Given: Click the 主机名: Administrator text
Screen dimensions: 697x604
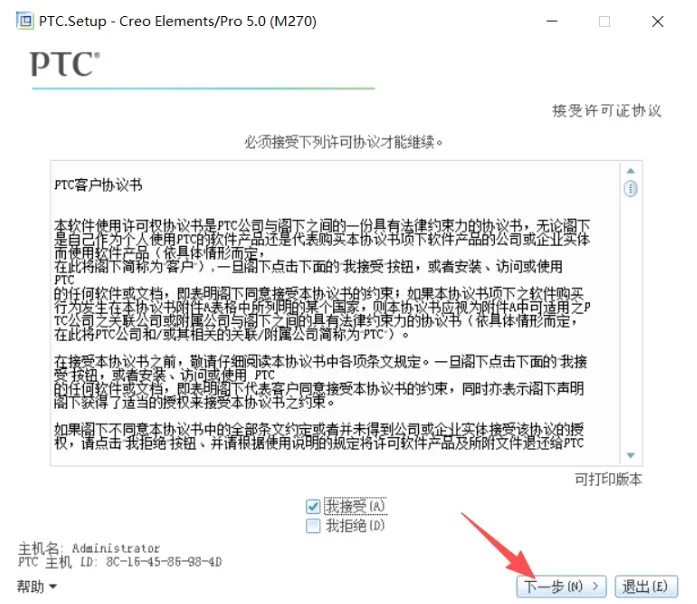Looking at the screenshot, I should tap(89, 548).
